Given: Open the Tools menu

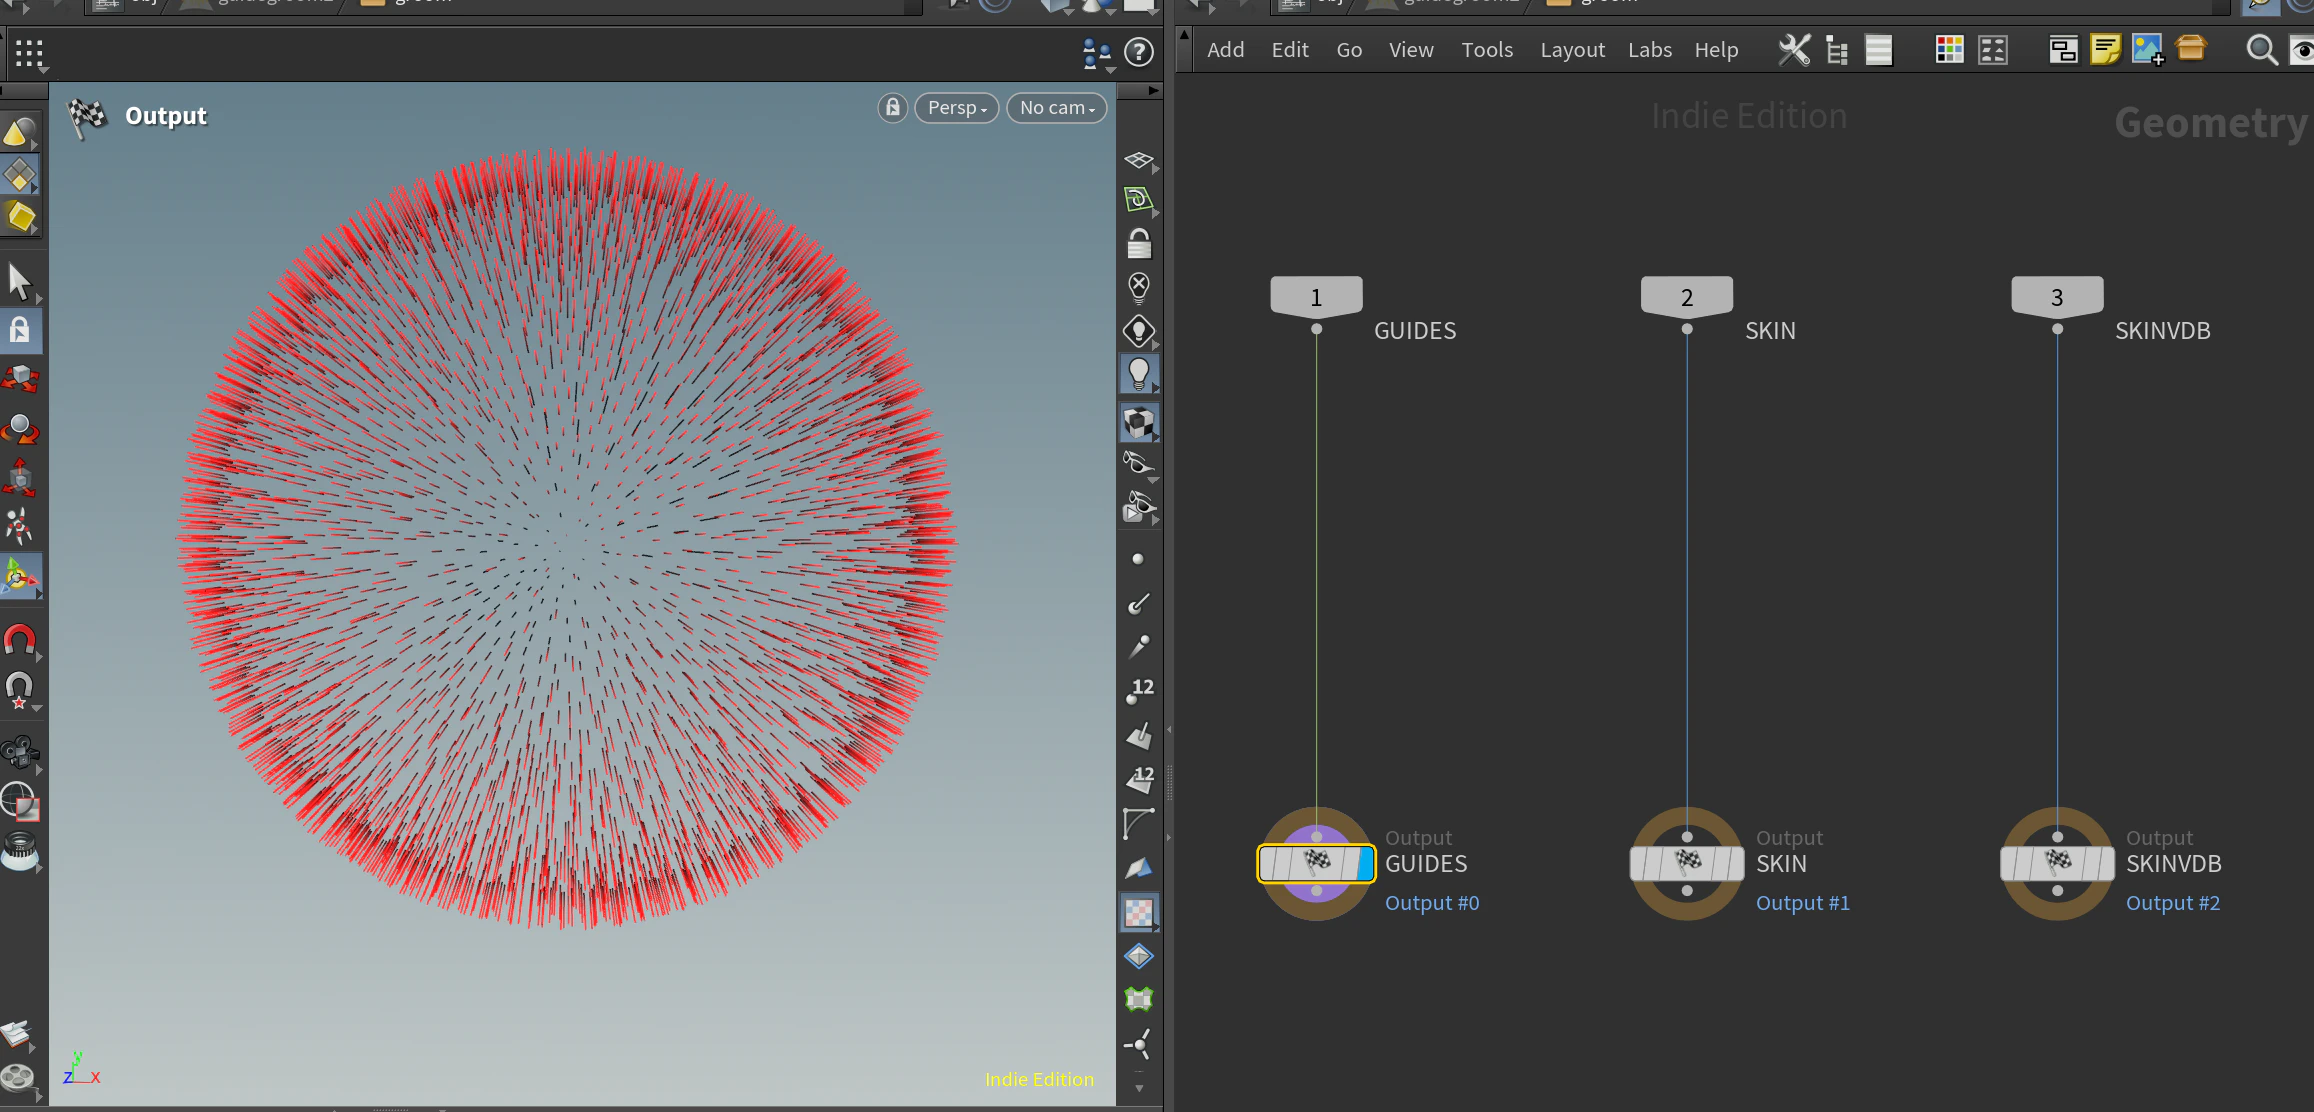Looking at the screenshot, I should click(x=1487, y=50).
